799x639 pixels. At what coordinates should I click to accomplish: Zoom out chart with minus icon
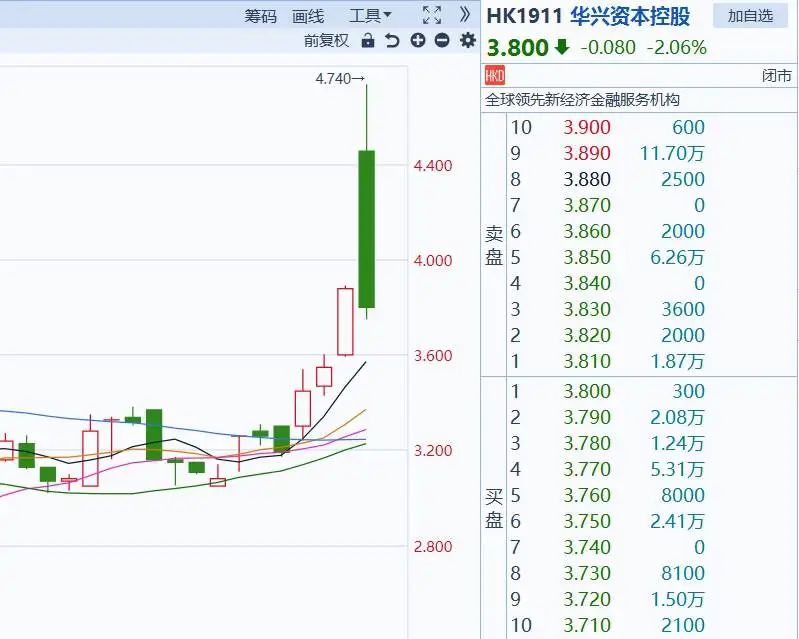coord(442,41)
